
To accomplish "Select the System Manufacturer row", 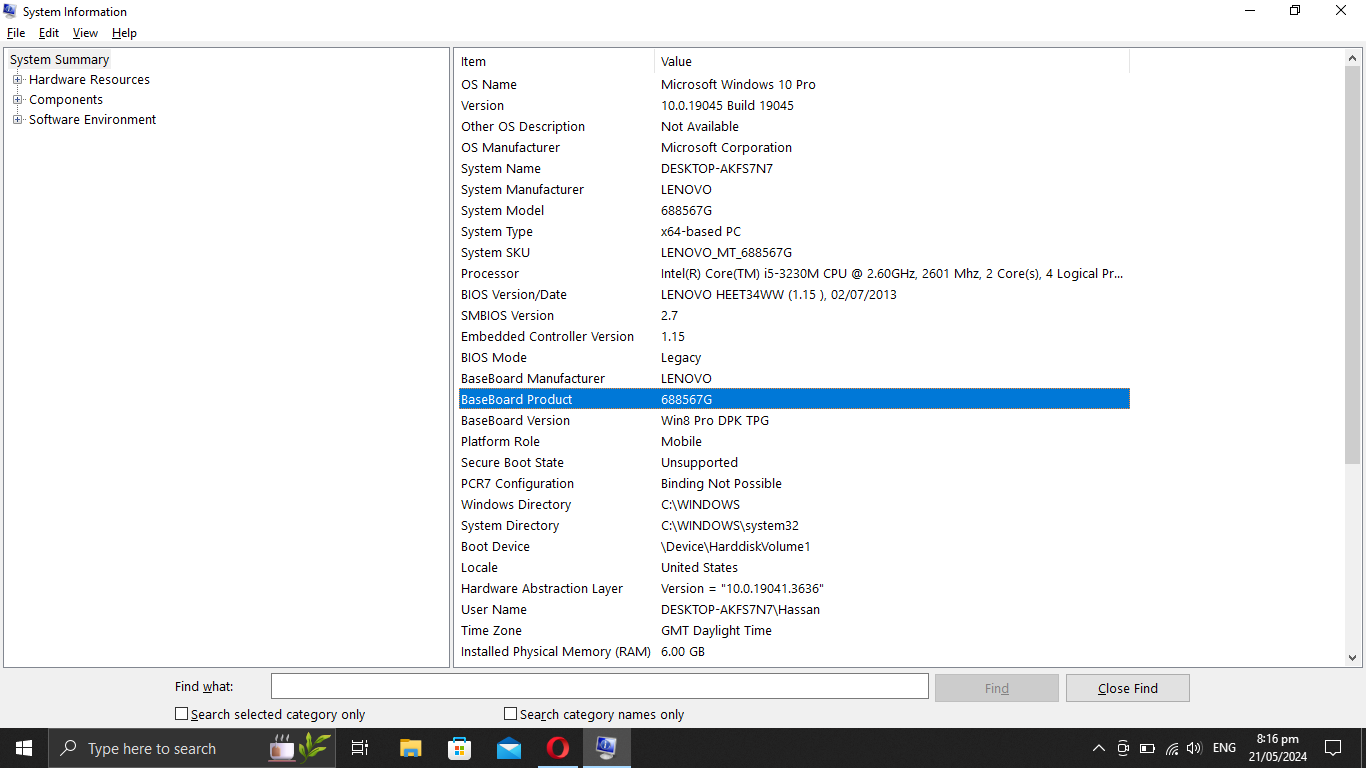I will (x=793, y=190).
